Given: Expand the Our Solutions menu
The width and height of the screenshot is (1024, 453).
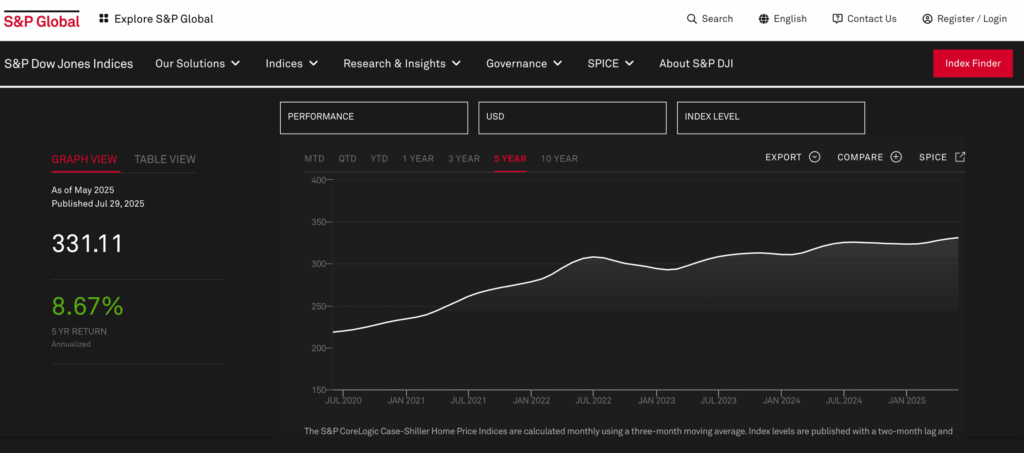Looking at the screenshot, I should click(x=197, y=64).
